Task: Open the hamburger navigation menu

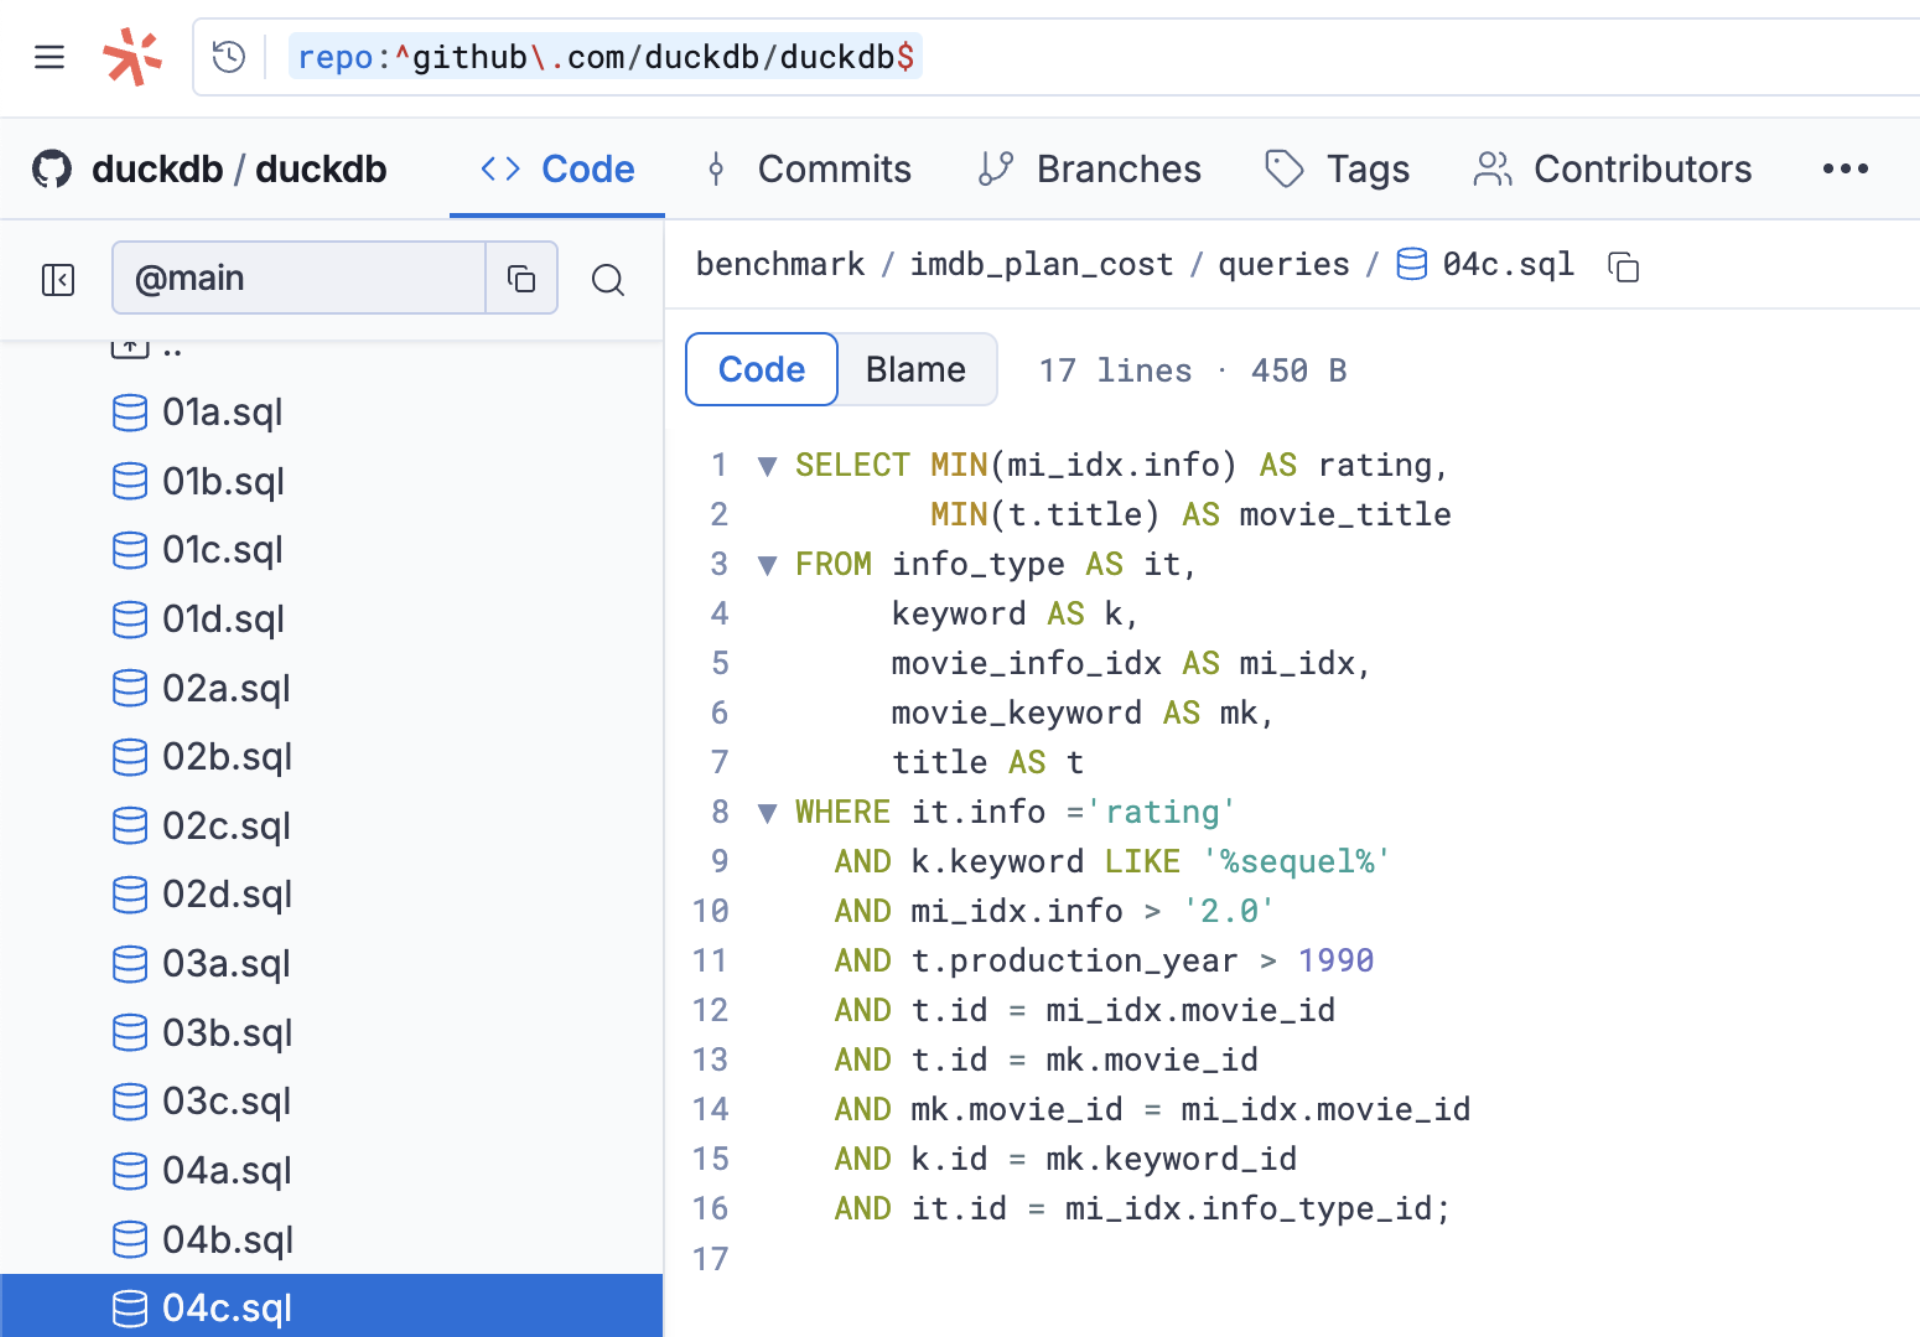Action: tap(49, 57)
